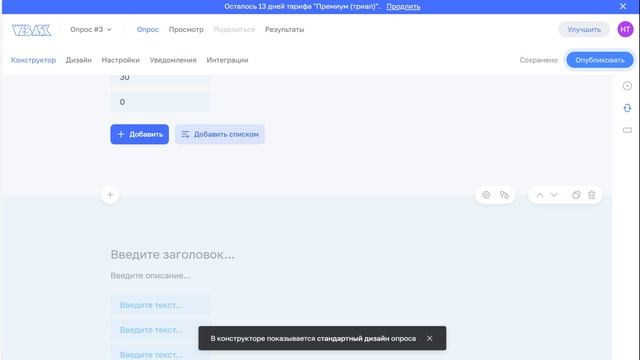
Task: Move question down with arrow
Action: pos(554,195)
